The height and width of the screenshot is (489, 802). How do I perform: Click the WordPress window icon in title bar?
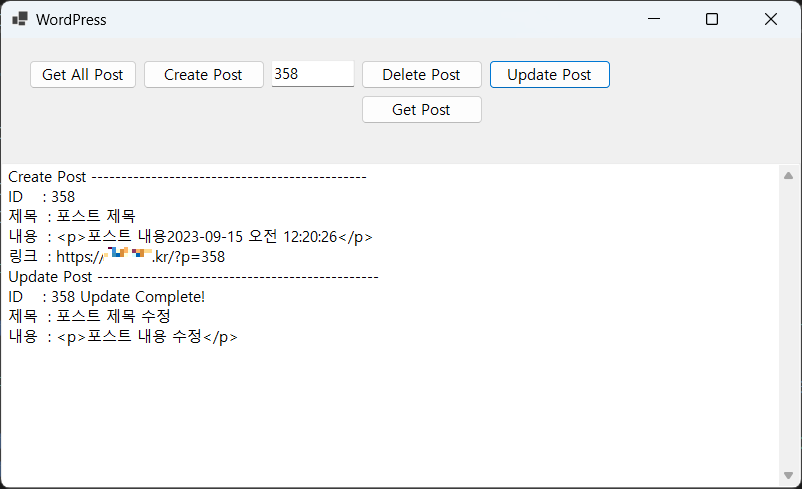point(20,19)
